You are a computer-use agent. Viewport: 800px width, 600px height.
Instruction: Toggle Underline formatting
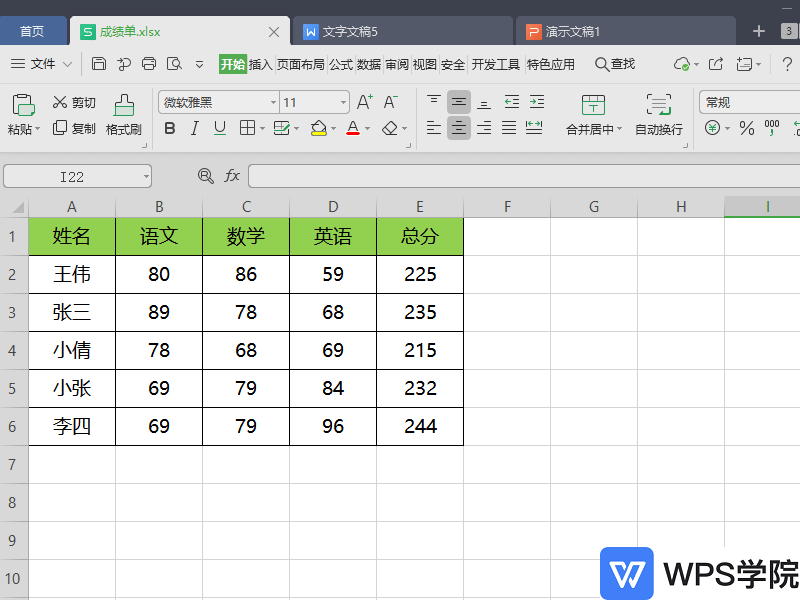(220, 128)
